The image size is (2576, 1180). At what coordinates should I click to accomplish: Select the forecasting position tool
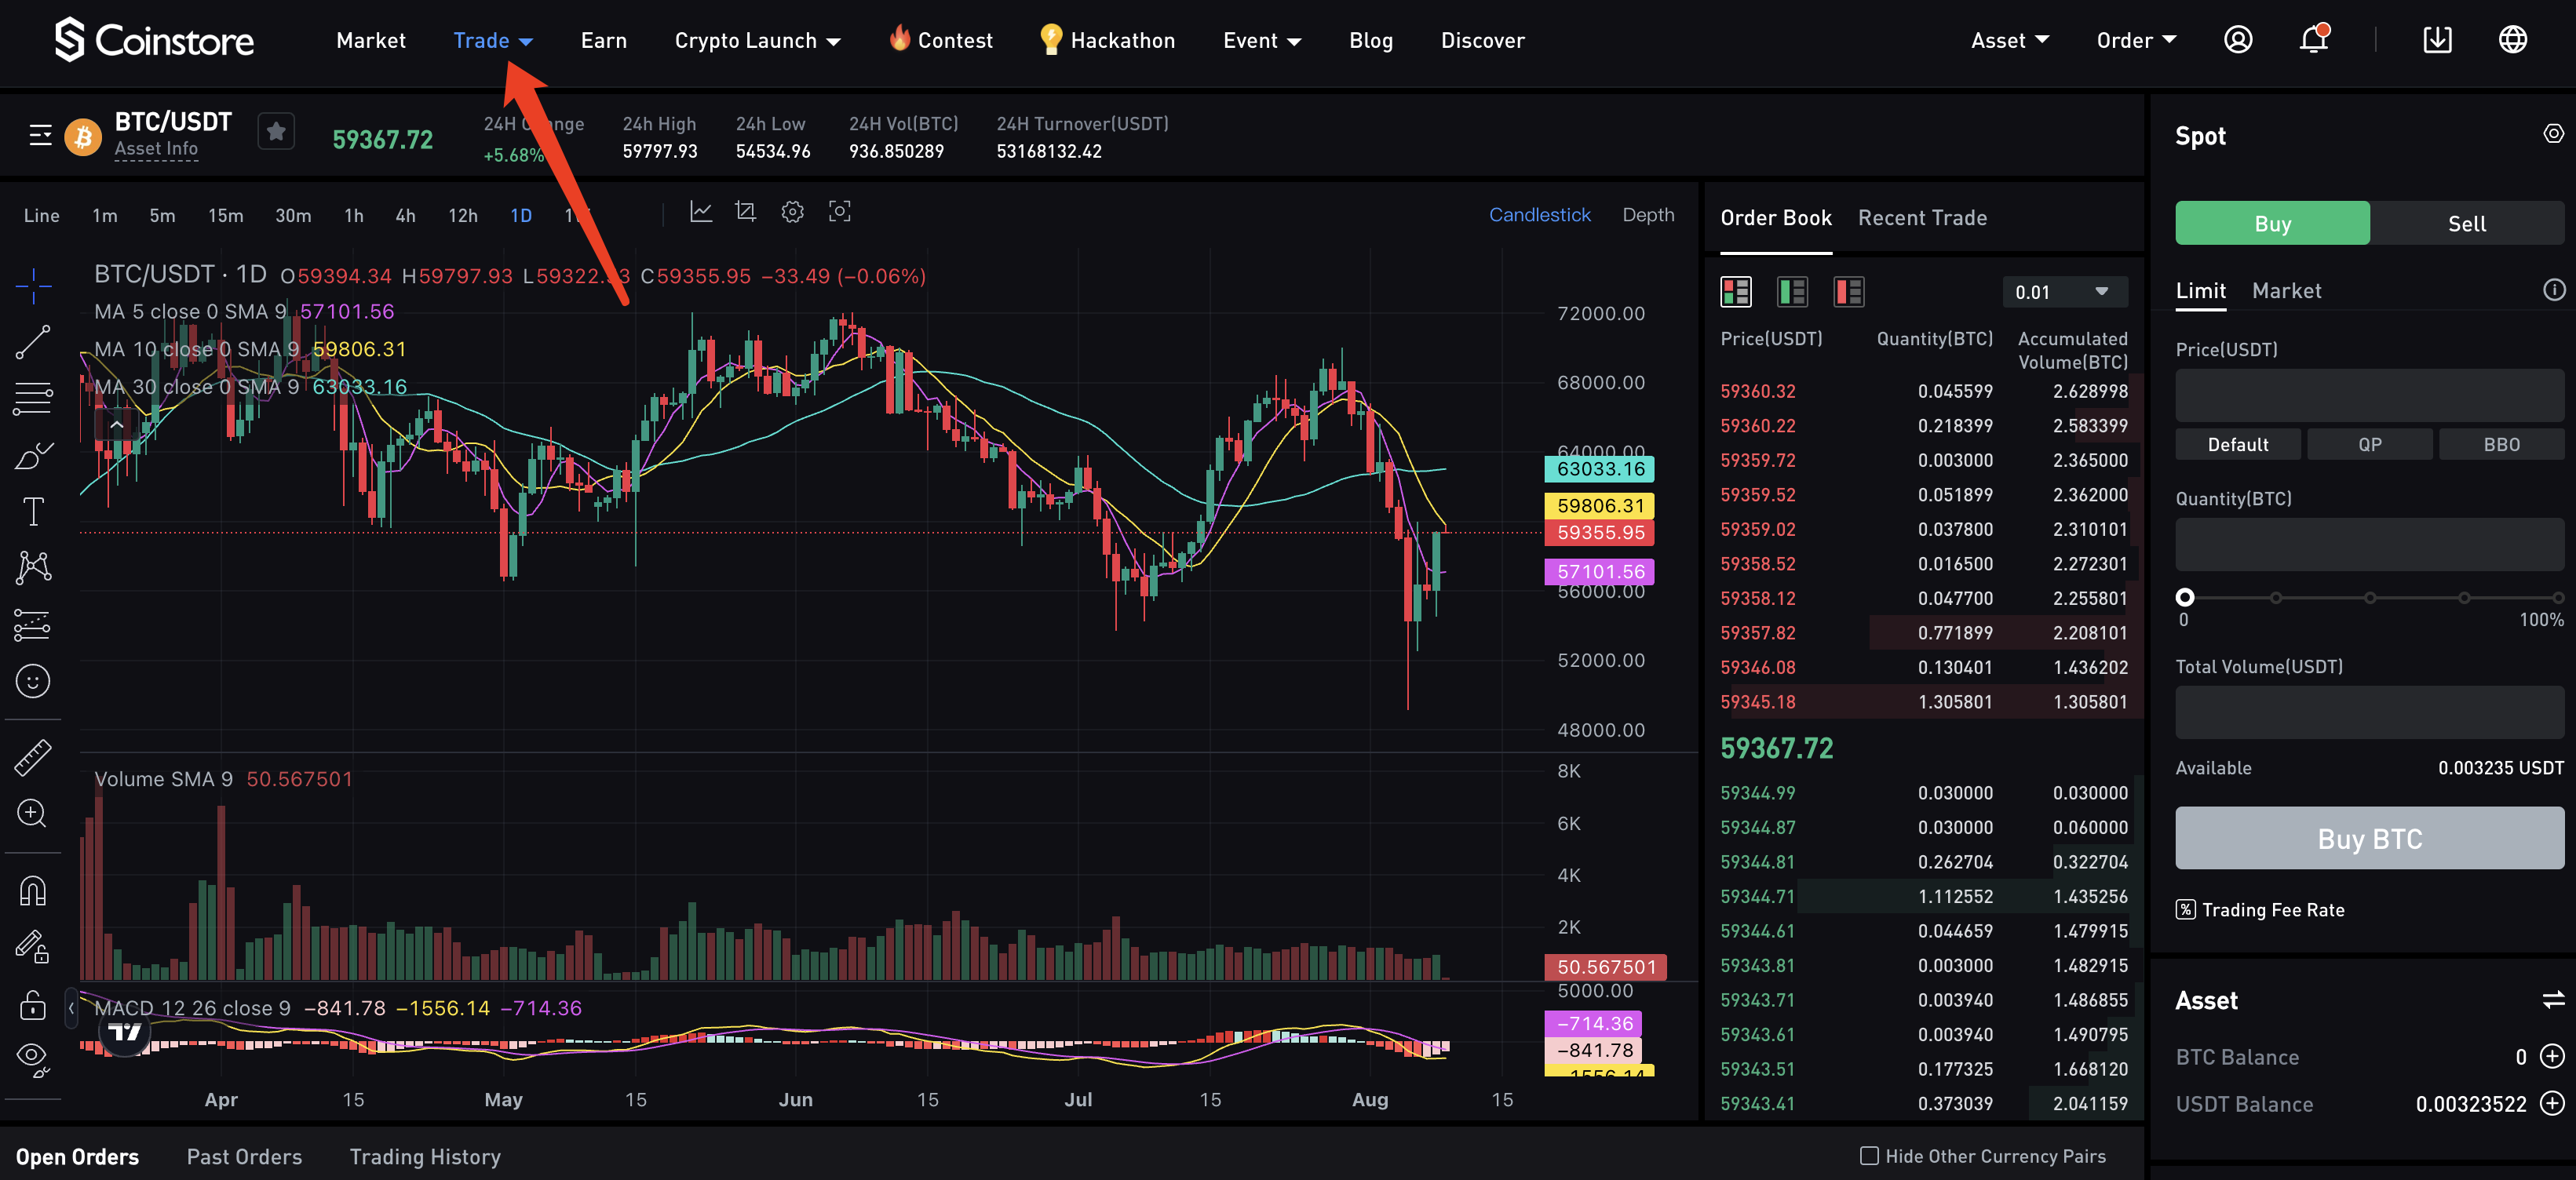tap(33, 625)
